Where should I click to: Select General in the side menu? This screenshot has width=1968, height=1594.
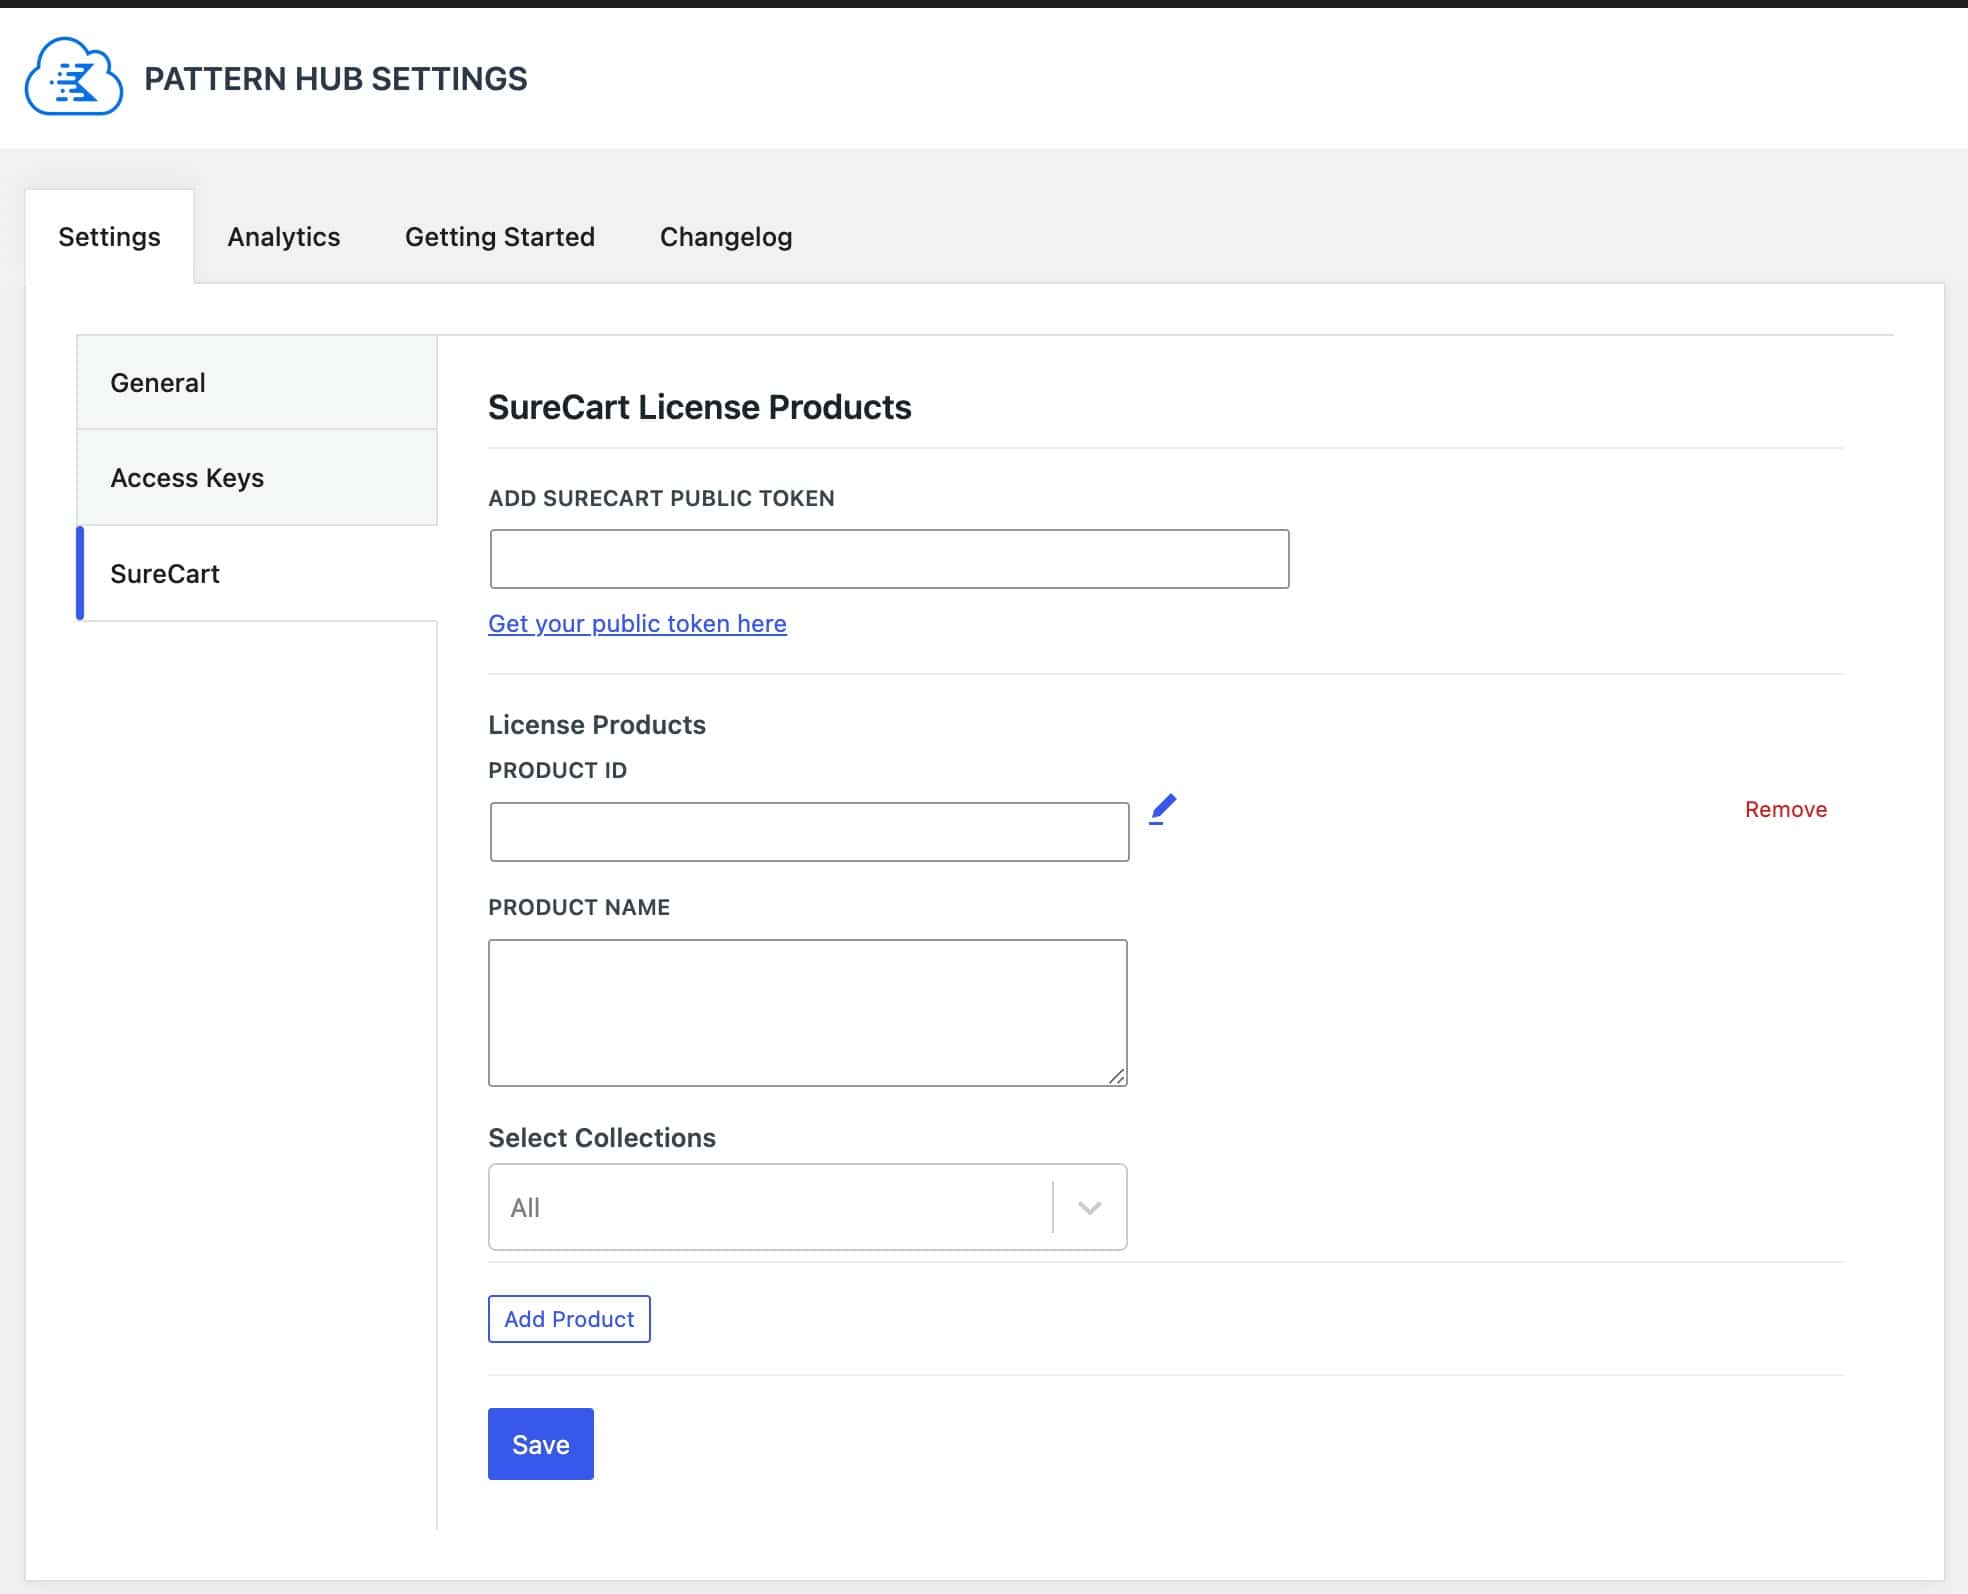[x=257, y=383]
